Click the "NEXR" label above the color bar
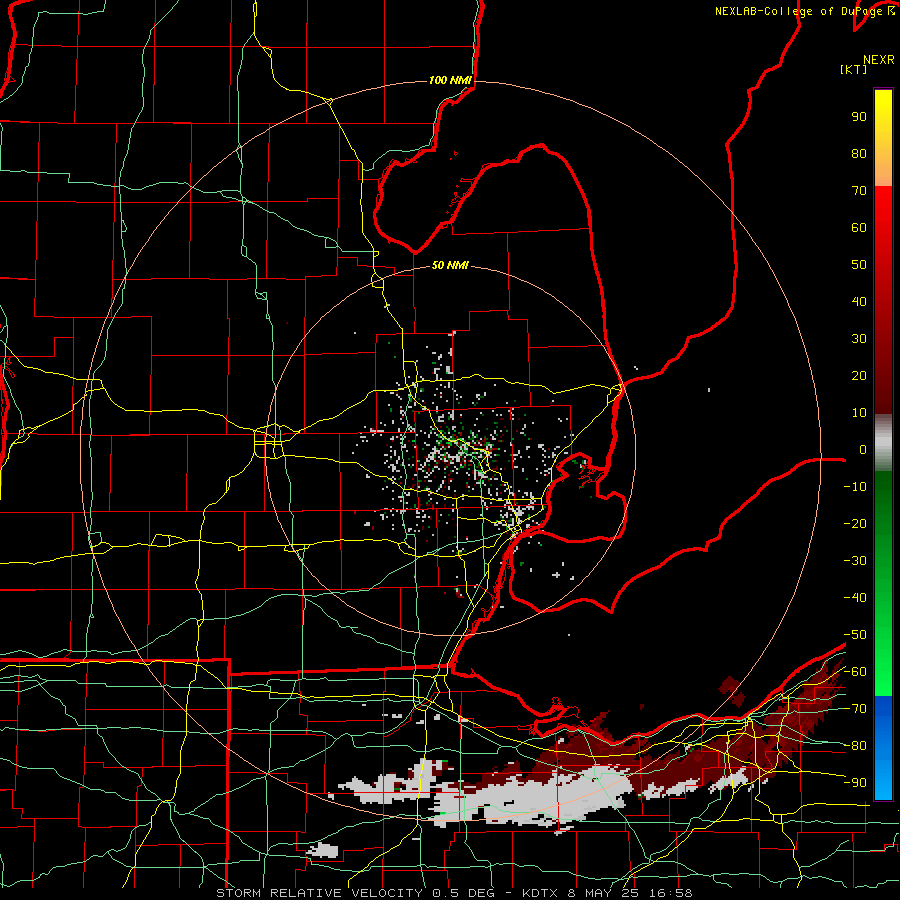Image resolution: width=900 pixels, height=900 pixels. click(x=879, y=60)
